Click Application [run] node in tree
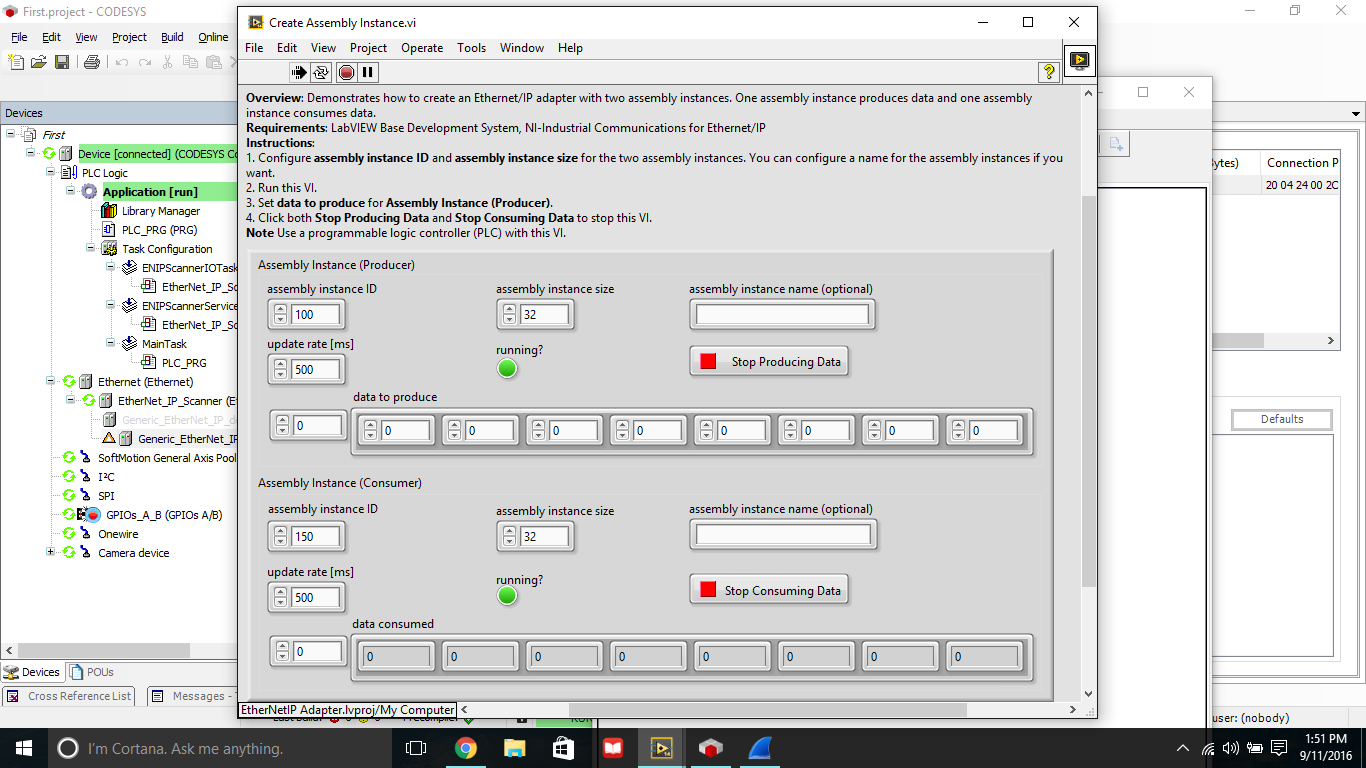 [150, 192]
